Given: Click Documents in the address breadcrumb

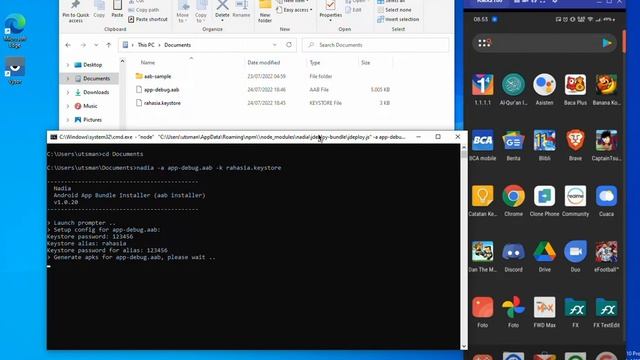Looking at the screenshot, I should point(178,45).
